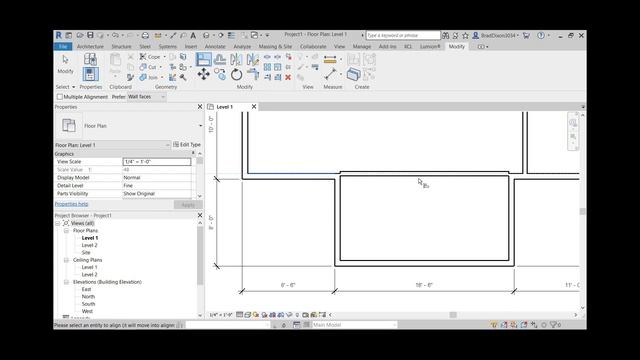Click the search binoculars icon

(446, 36)
